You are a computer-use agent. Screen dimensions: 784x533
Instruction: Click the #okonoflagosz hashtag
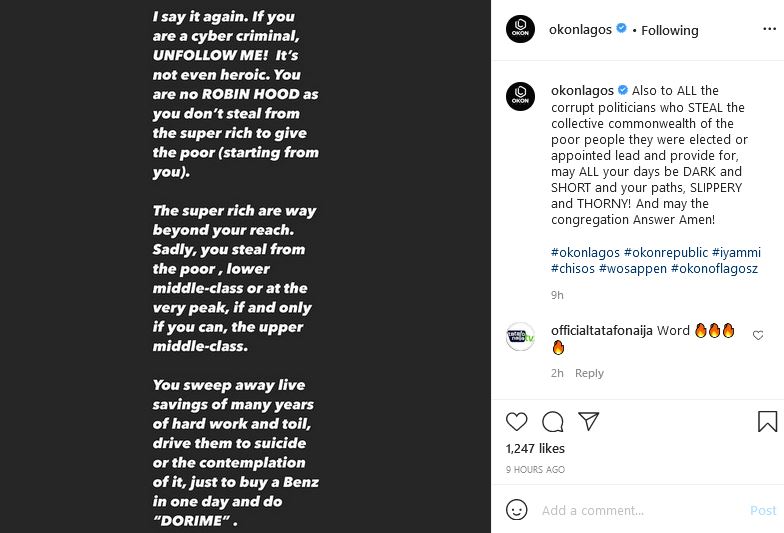(x=715, y=269)
